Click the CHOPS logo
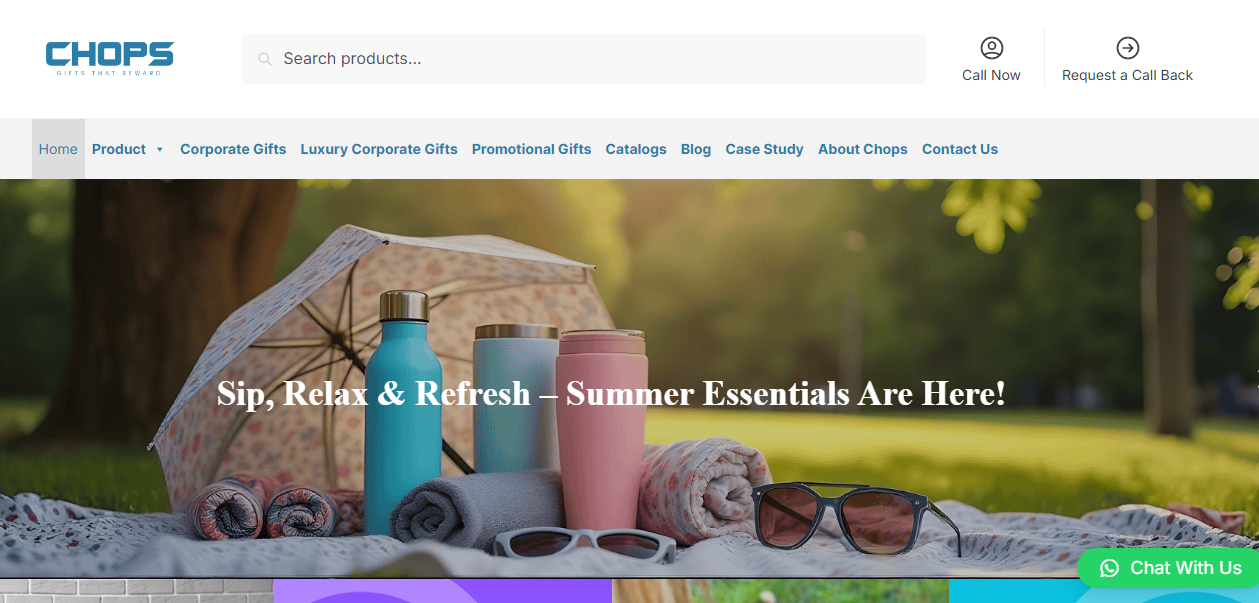Screen dimensions: 1259x603 [x=110, y=59]
